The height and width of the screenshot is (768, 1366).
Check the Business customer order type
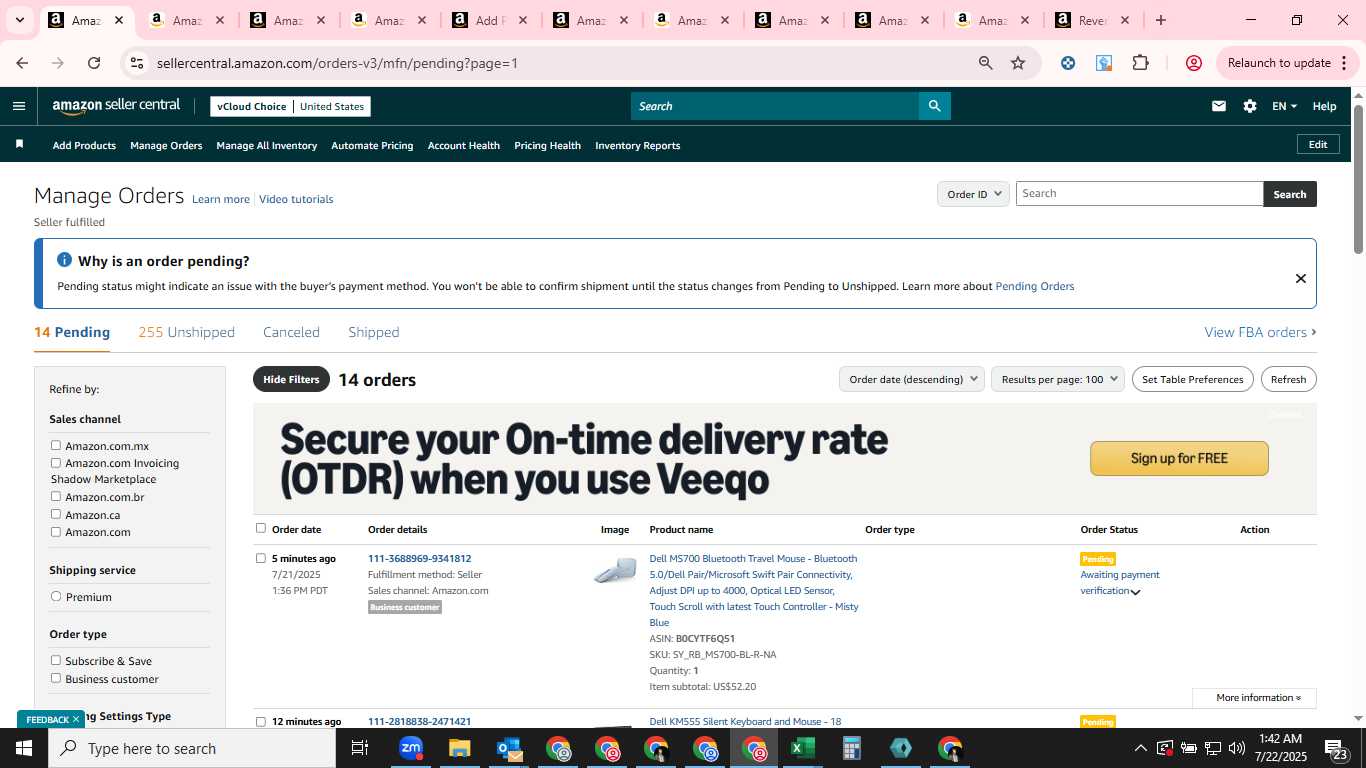56,679
